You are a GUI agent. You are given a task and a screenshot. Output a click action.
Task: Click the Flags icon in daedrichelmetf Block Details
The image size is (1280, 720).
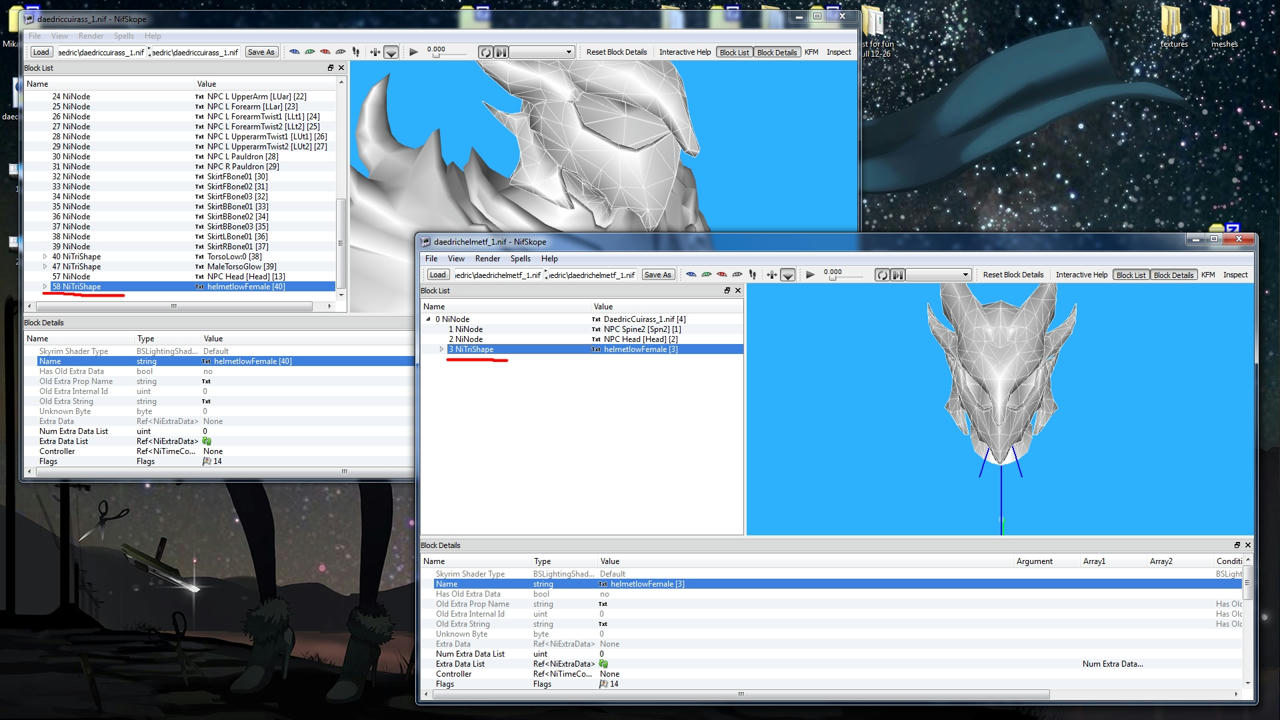tap(603, 684)
